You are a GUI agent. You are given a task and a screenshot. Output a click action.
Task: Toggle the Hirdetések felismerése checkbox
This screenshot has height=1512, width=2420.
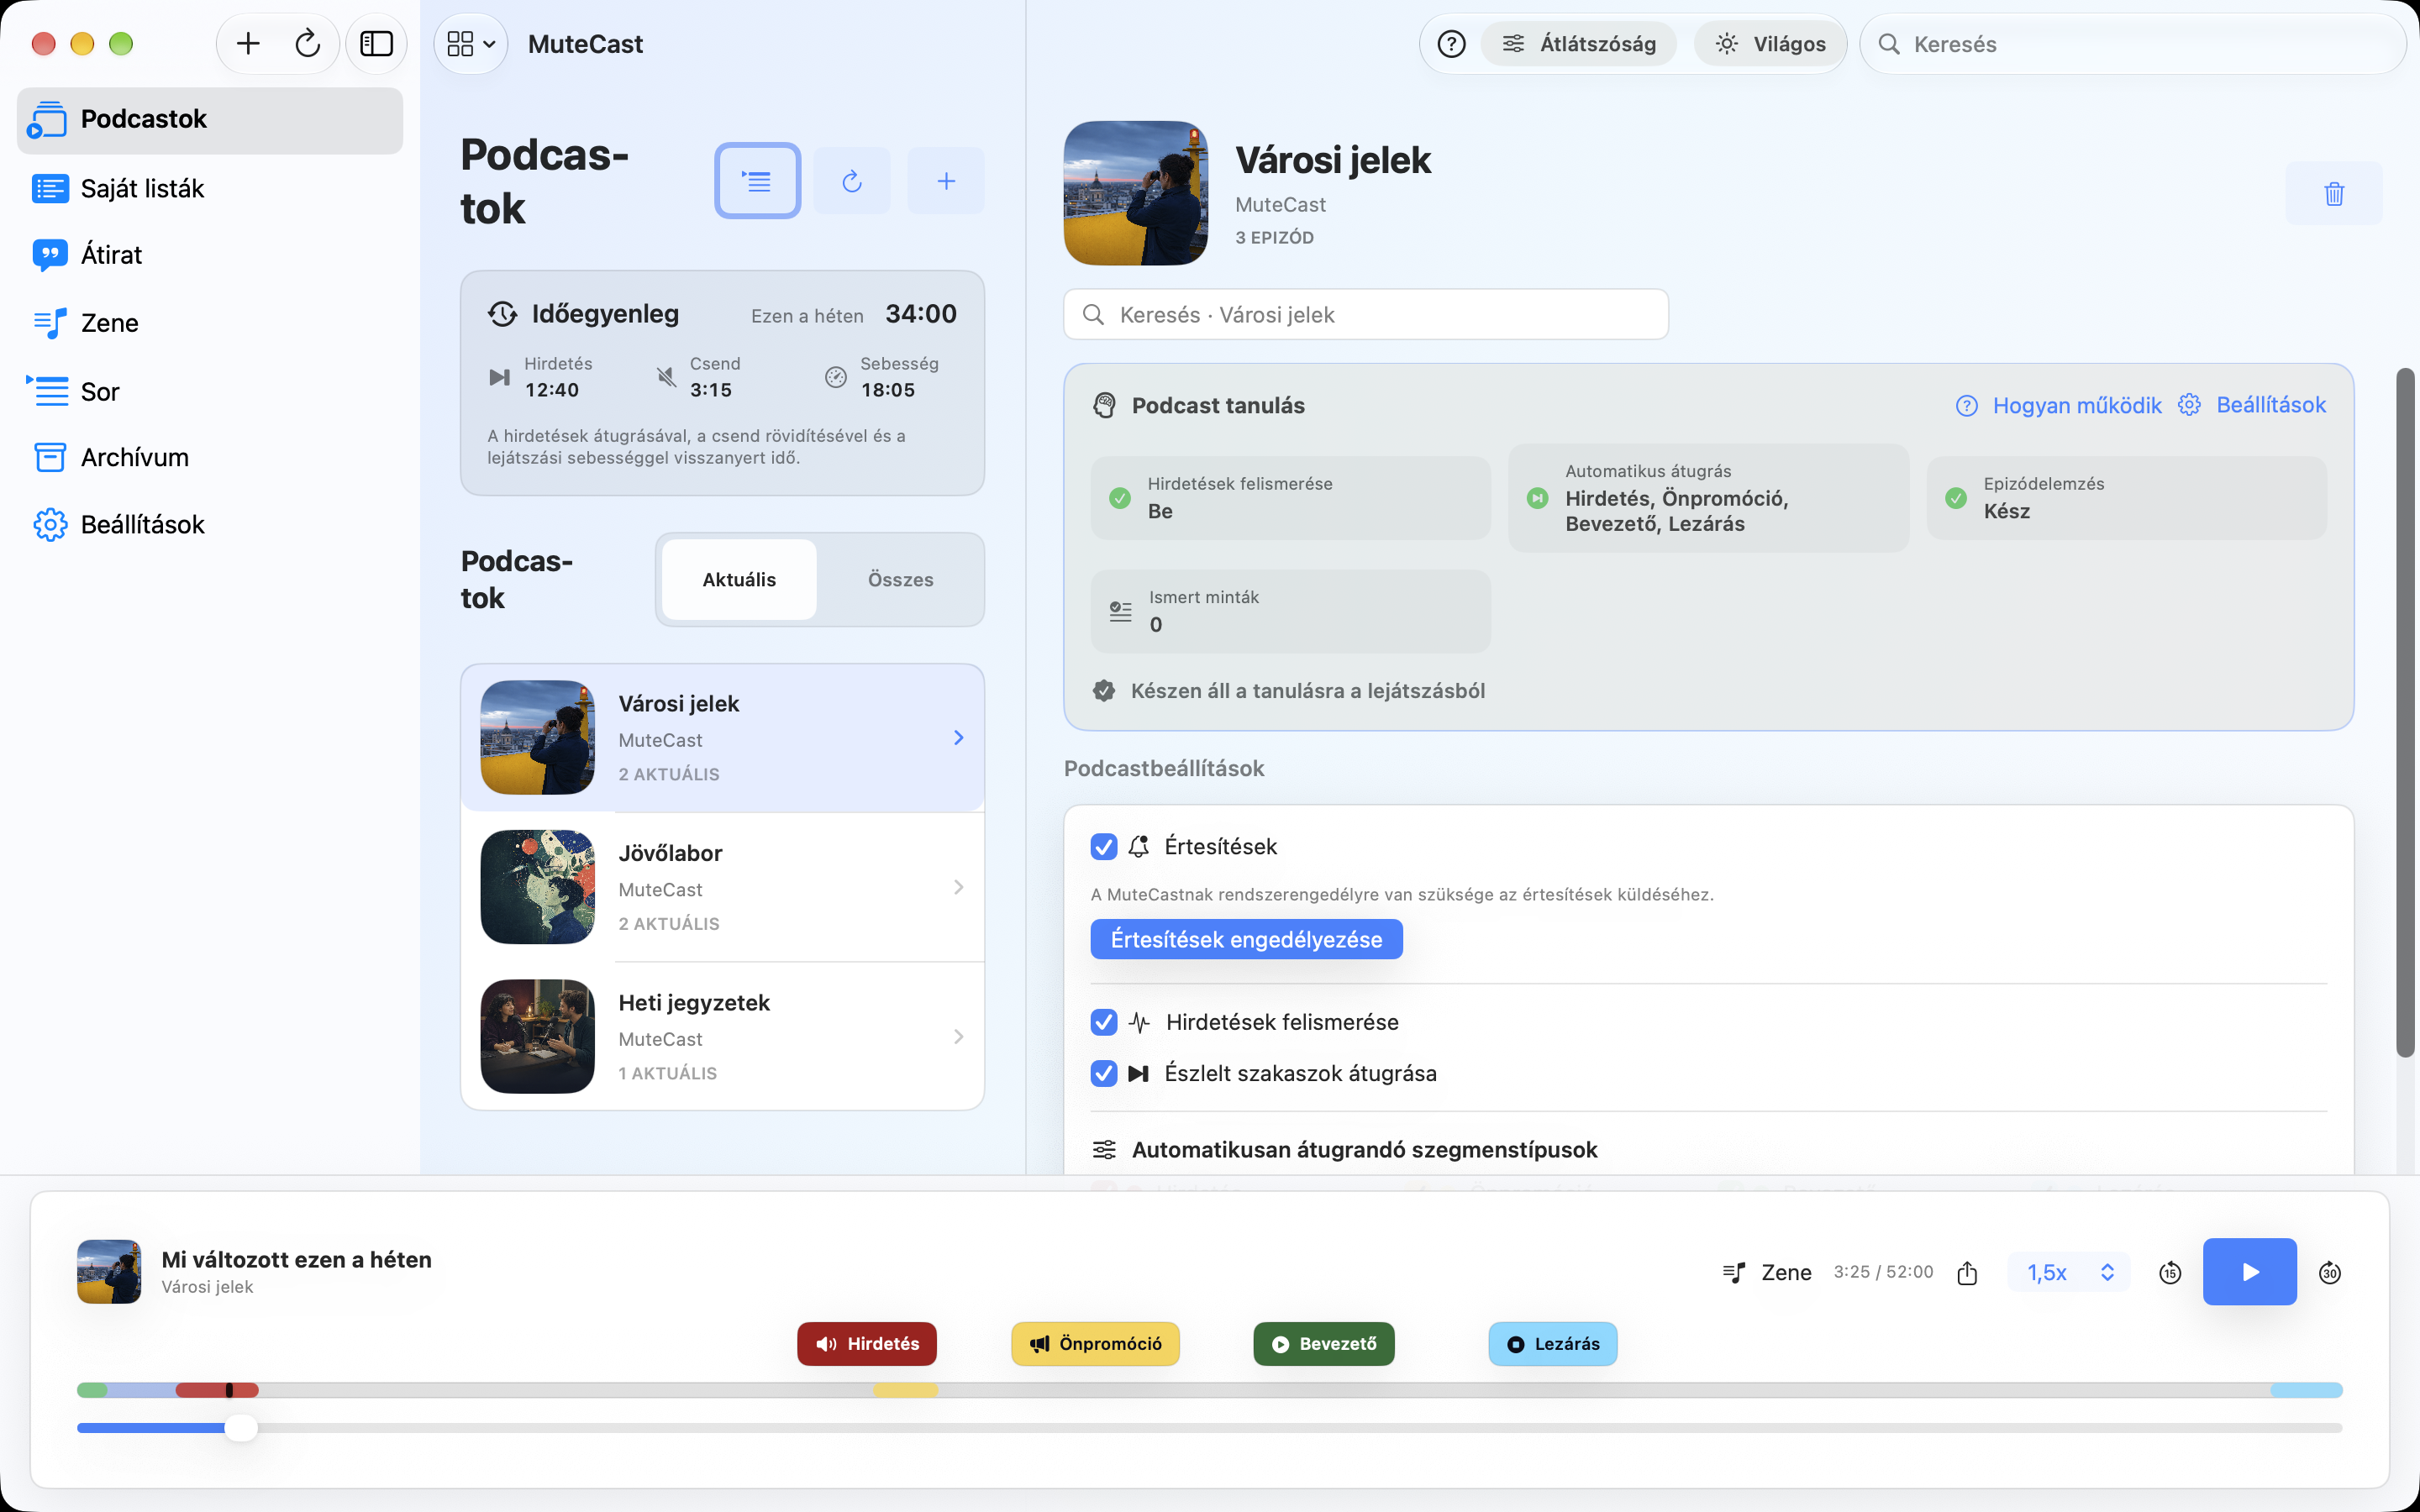pyautogui.click(x=1104, y=1022)
